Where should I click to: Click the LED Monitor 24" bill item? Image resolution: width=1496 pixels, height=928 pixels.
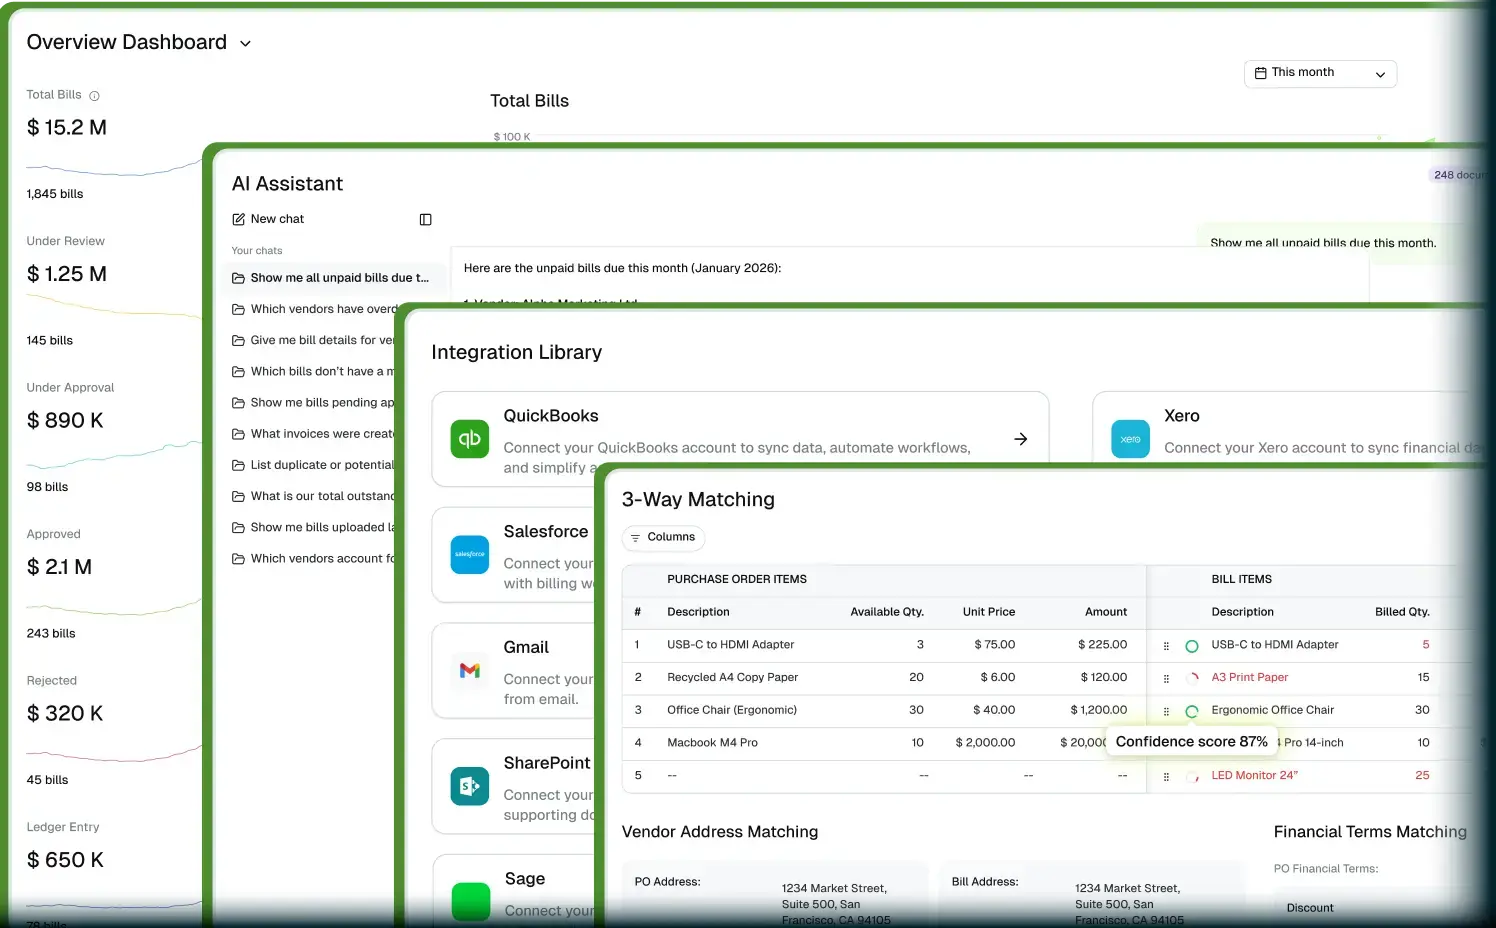tap(1254, 776)
